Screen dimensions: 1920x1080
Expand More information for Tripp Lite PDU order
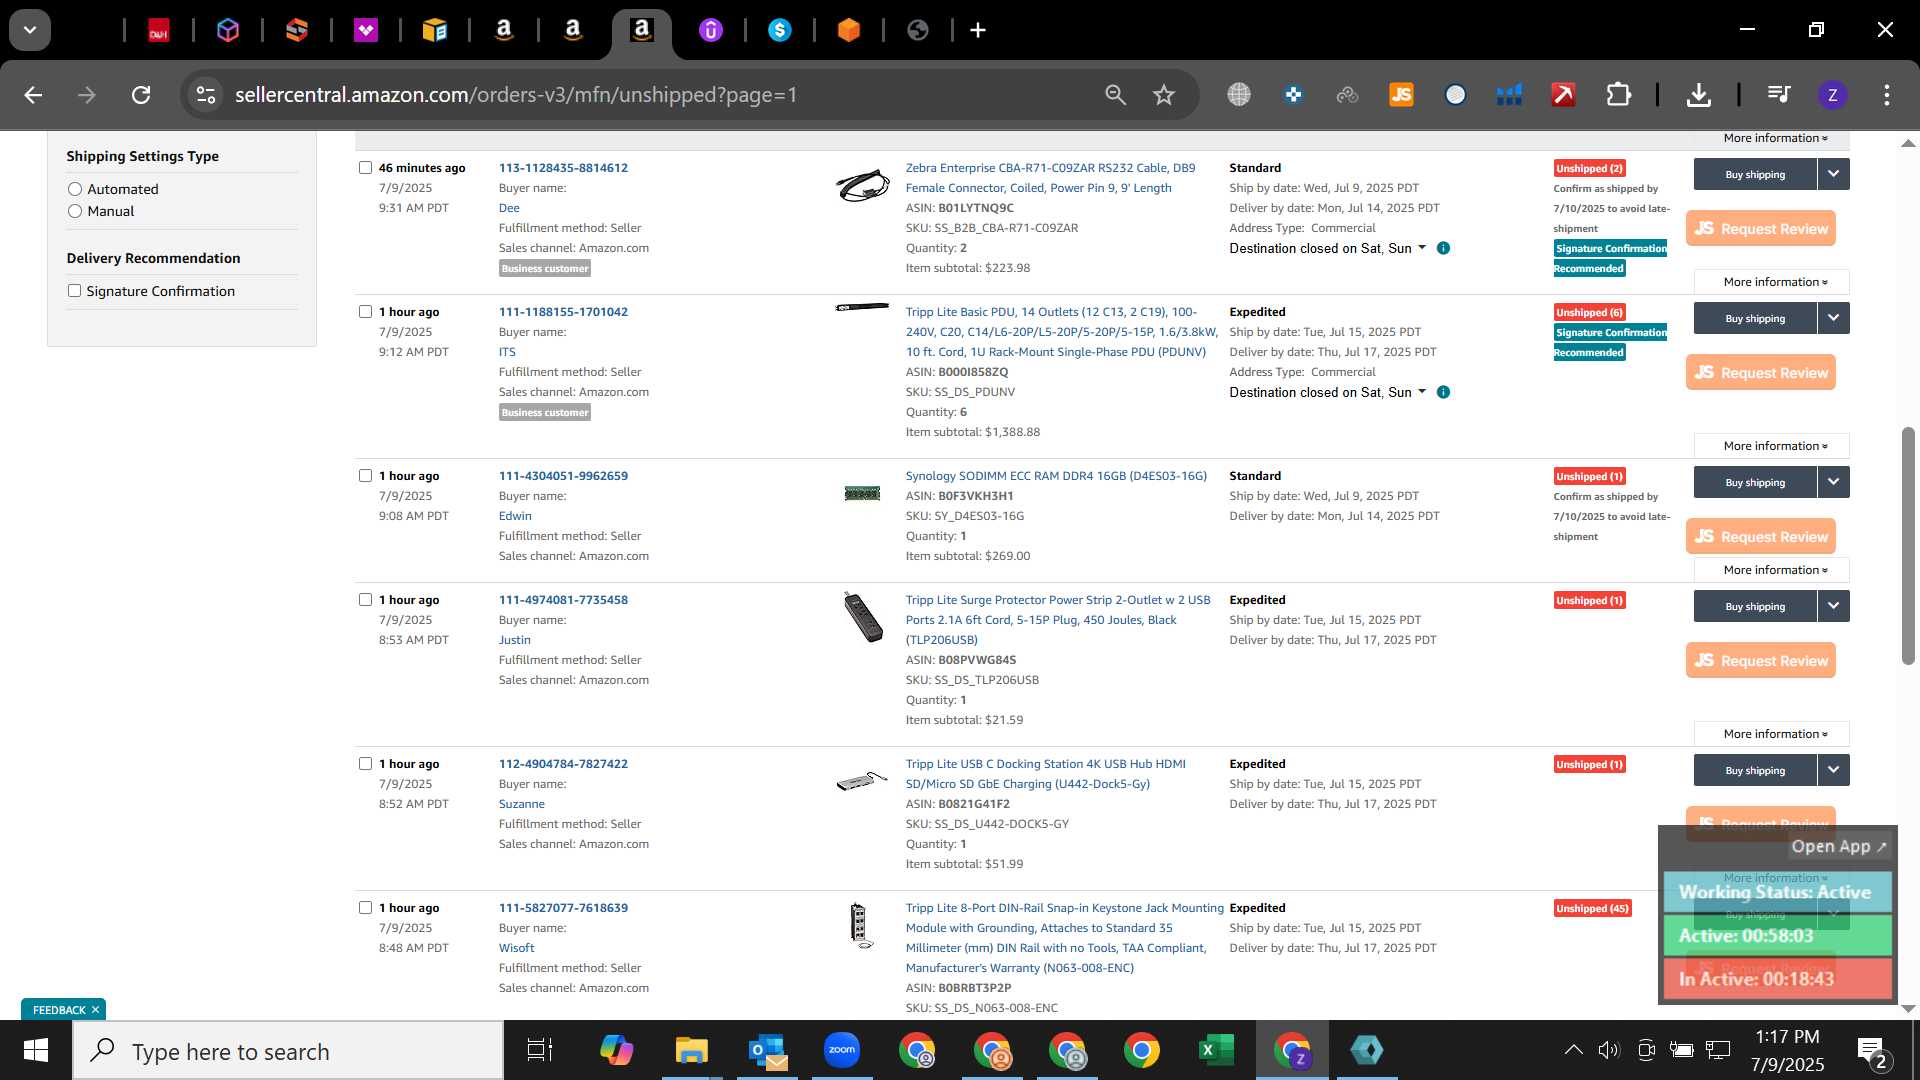click(x=1772, y=446)
